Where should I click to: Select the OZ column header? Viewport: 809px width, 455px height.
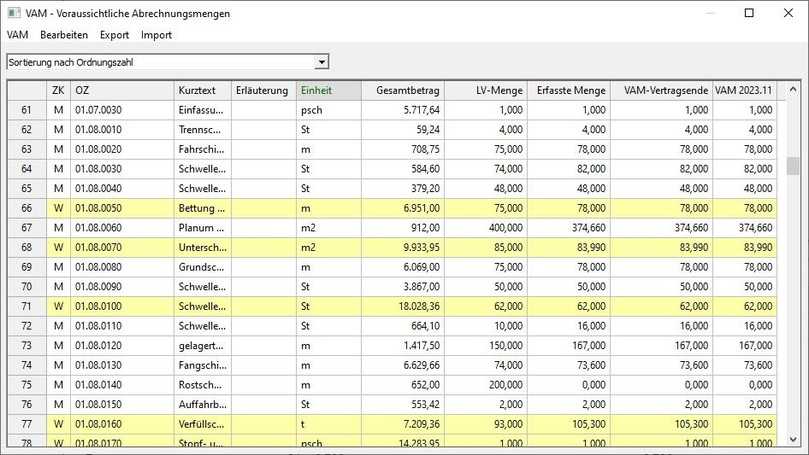(x=121, y=90)
